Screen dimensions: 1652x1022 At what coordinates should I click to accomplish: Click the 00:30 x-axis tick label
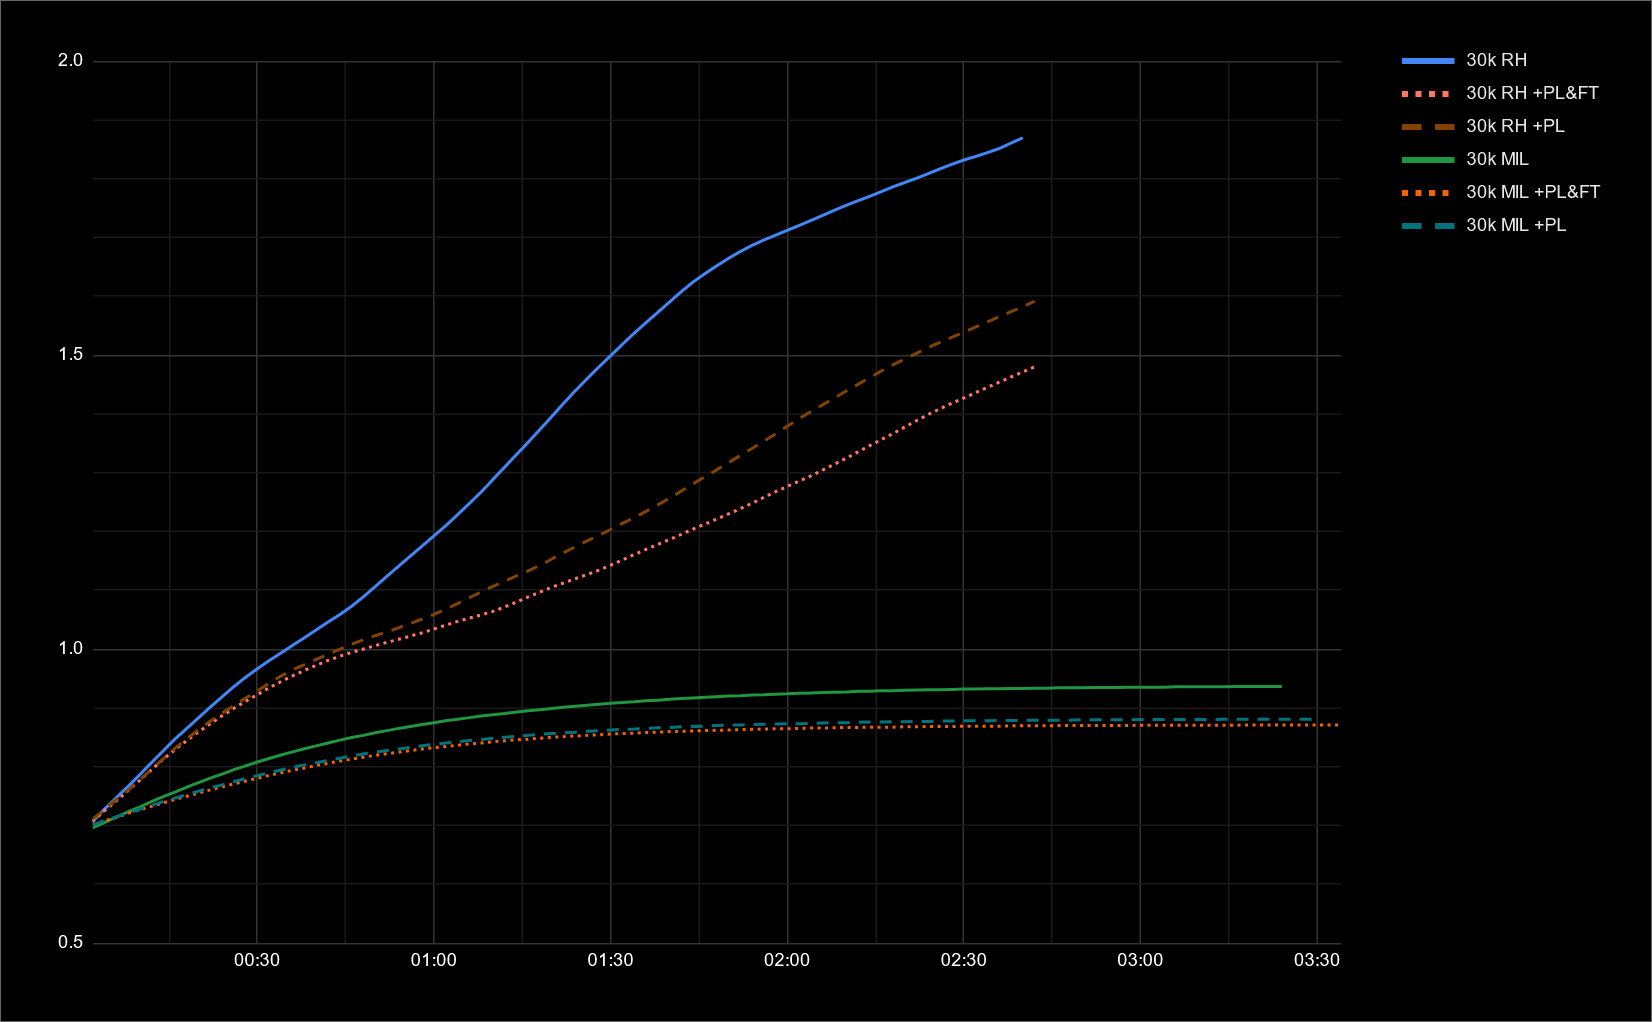point(257,961)
